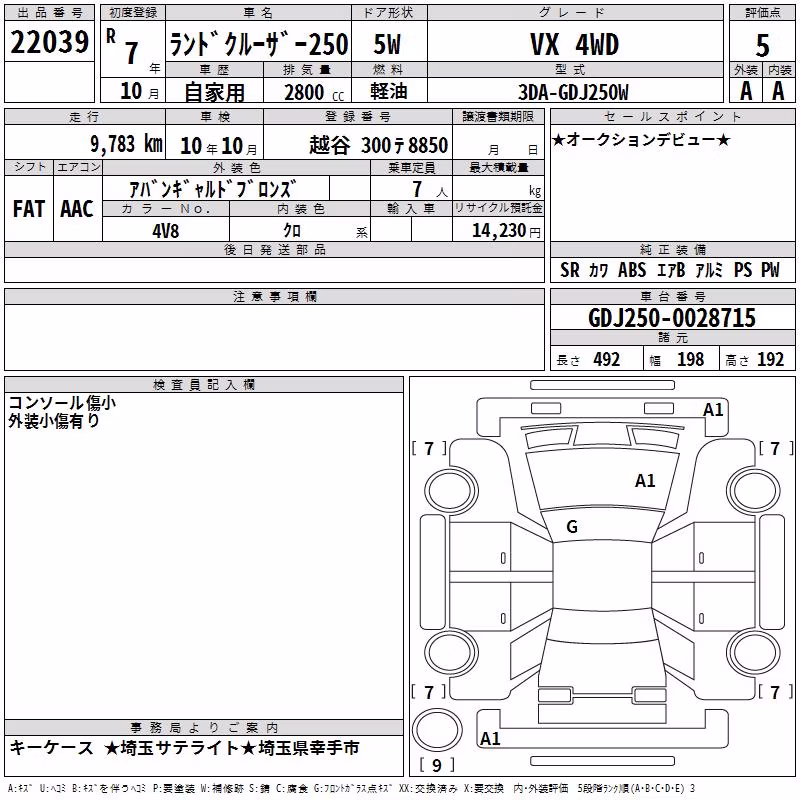
Task: Click A1 mark on rear bumper
Action: [x=490, y=739]
